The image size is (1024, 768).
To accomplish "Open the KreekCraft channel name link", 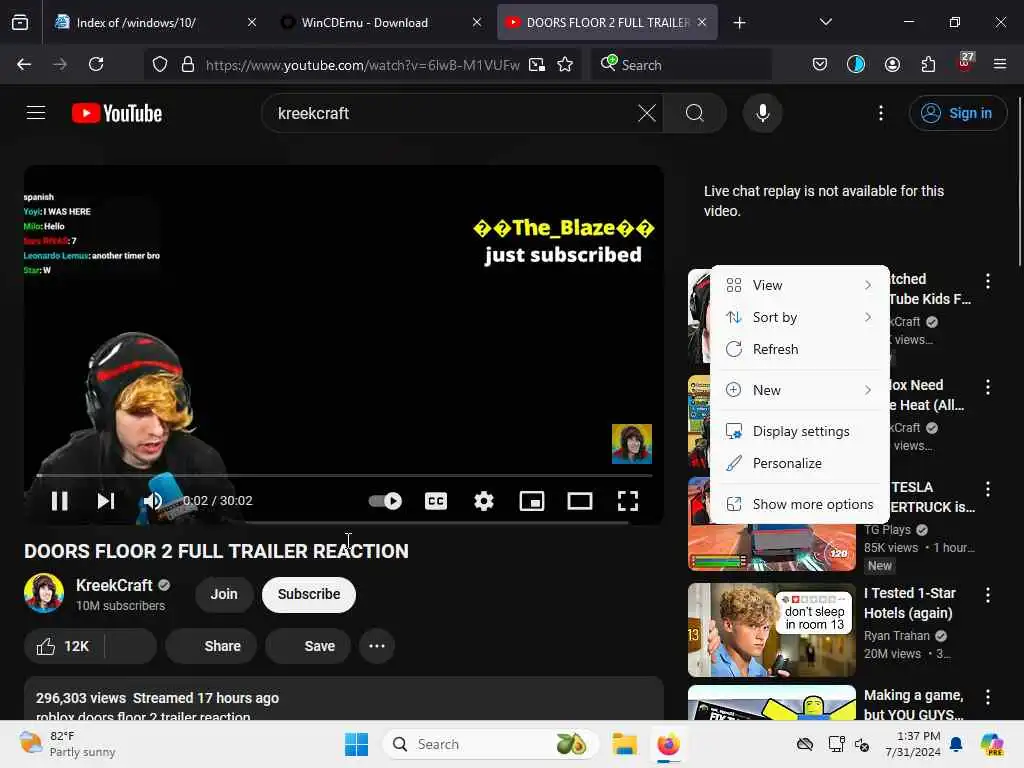I will pos(114,585).
